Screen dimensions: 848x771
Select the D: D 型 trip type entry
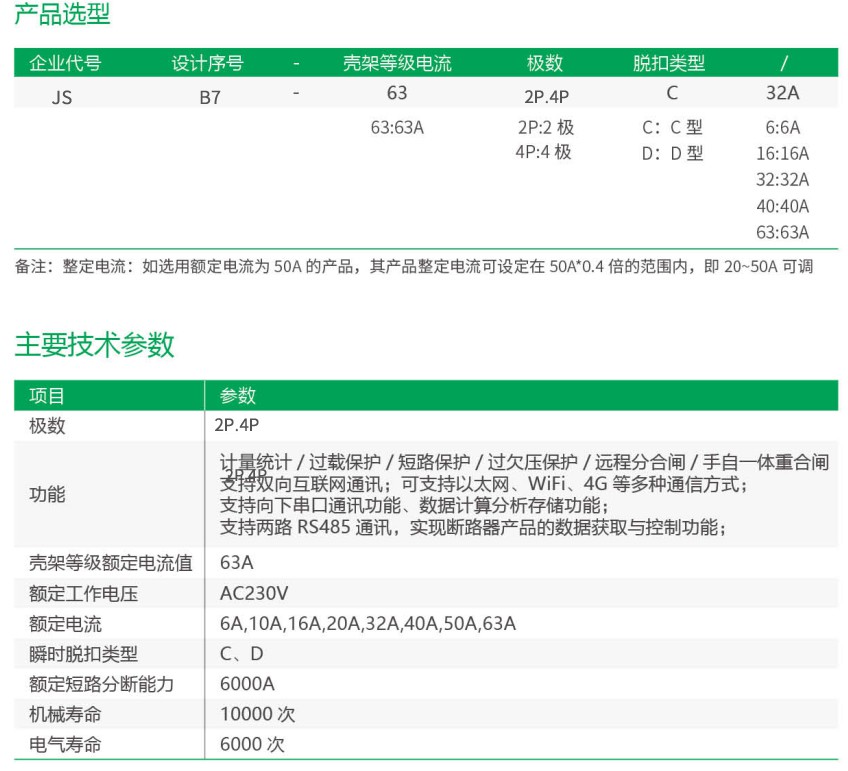click(x=672, y=154)
